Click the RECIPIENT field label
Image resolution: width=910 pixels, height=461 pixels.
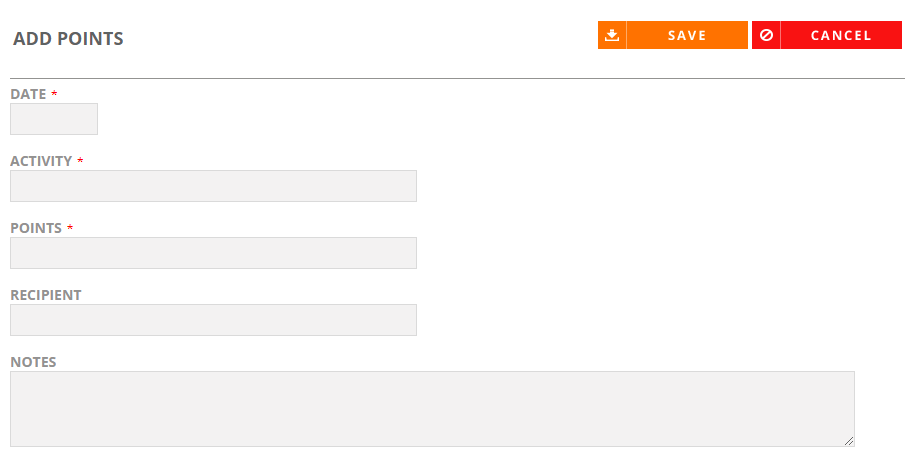[46, 295]
